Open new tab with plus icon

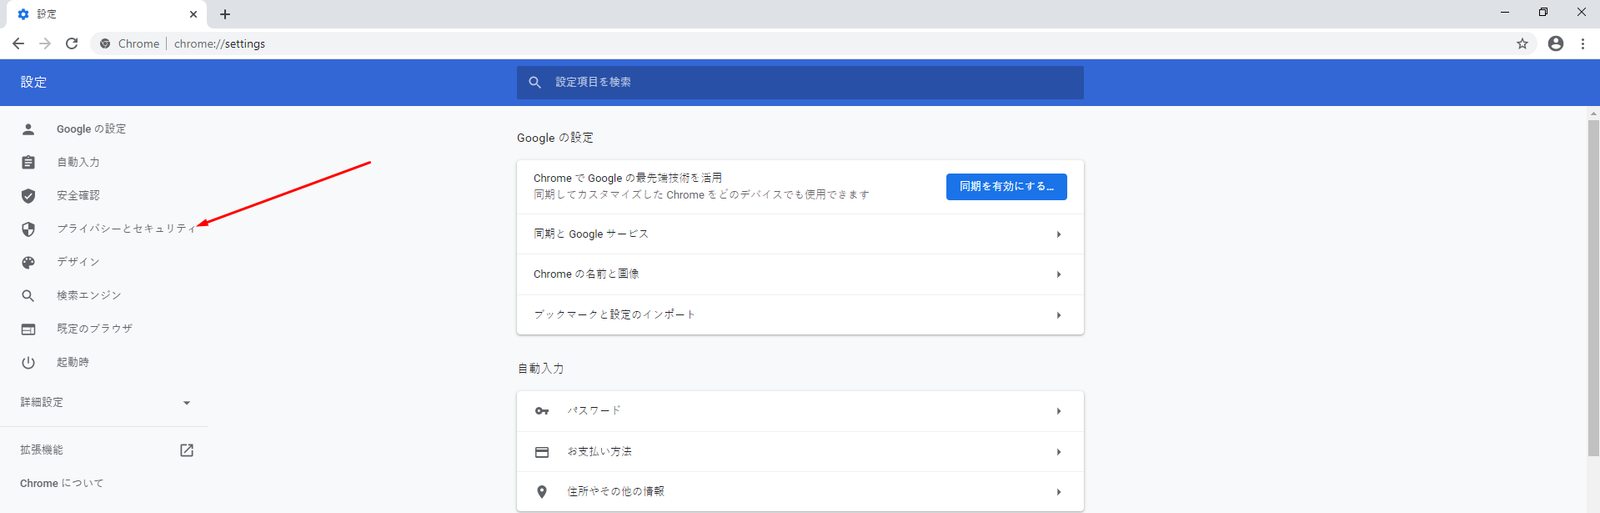225,14
